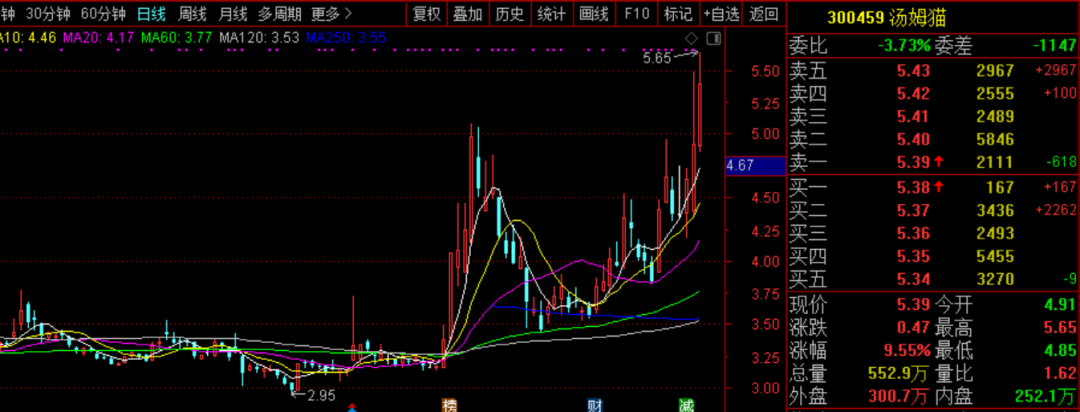
Task: Click the 卖四 price 5.42
Action: point(913,94)
